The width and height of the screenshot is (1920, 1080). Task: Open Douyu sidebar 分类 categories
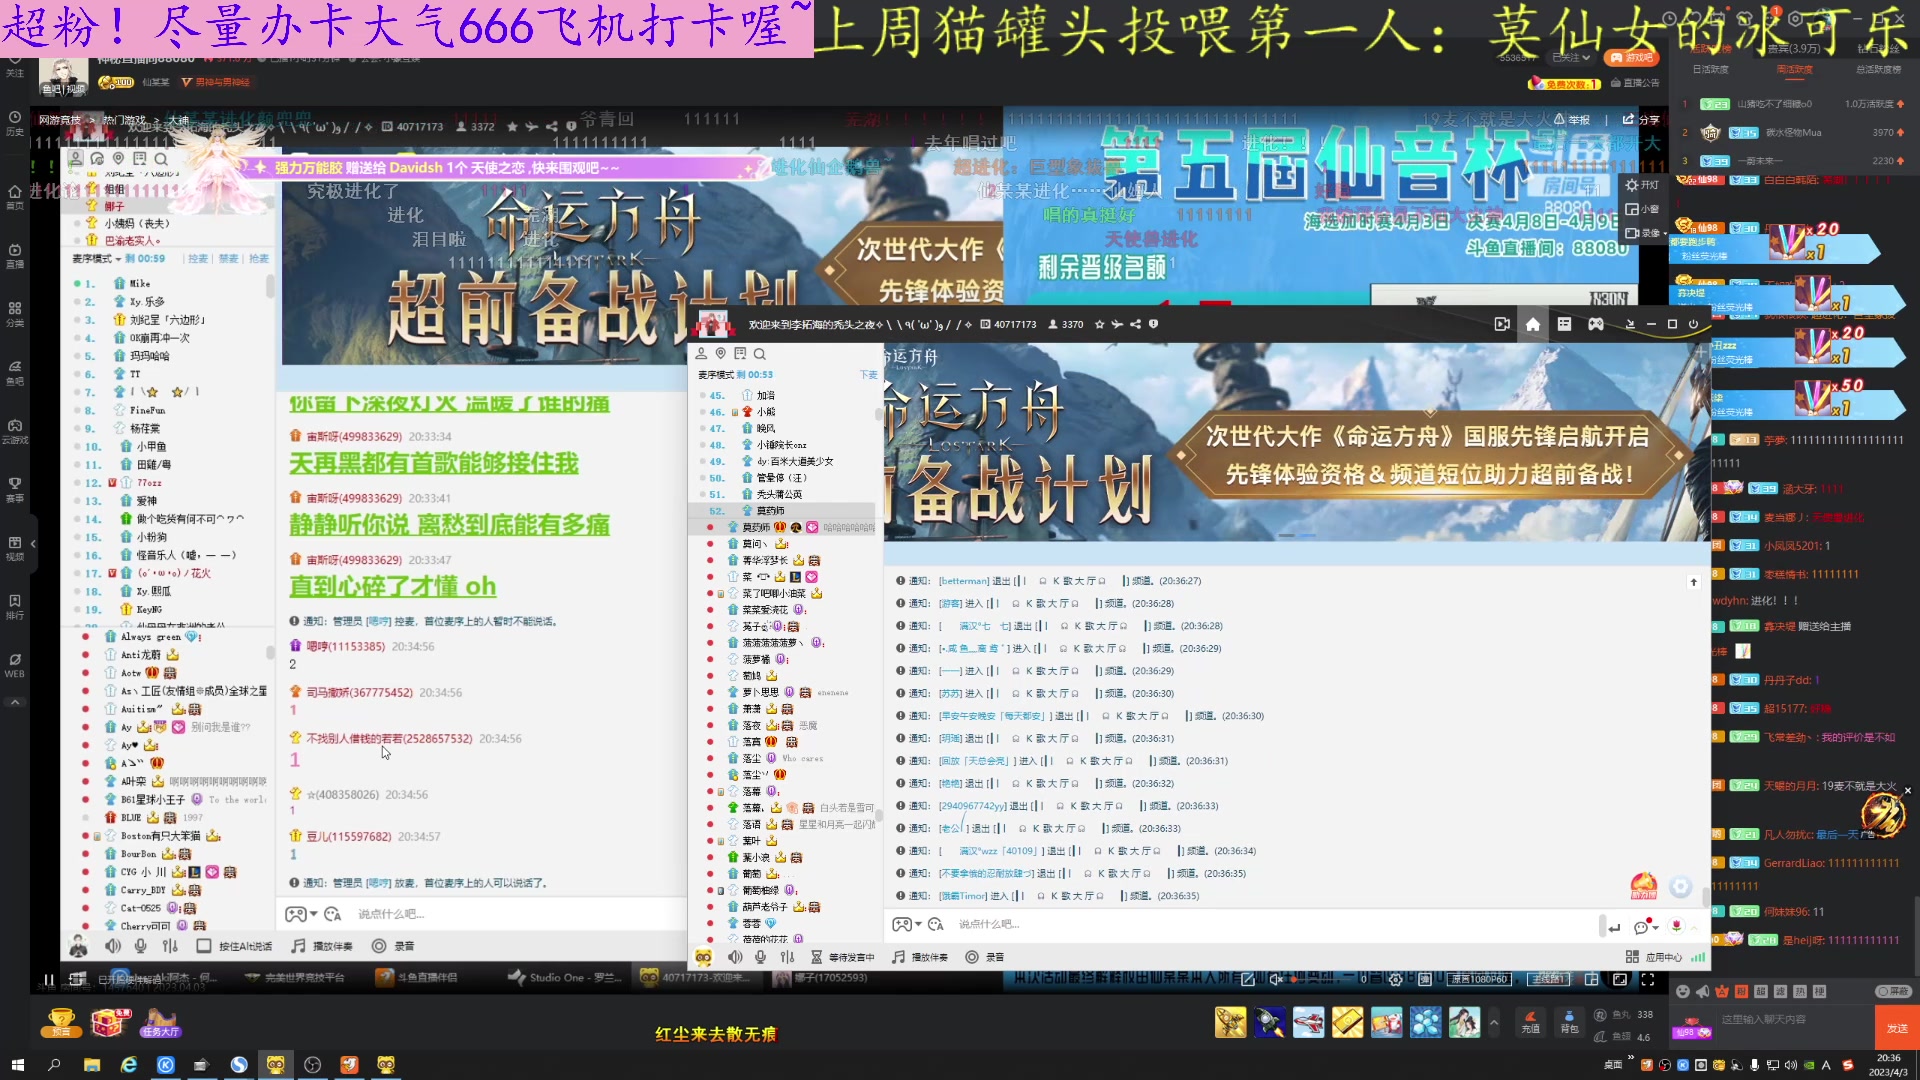(x=15, y=314)
